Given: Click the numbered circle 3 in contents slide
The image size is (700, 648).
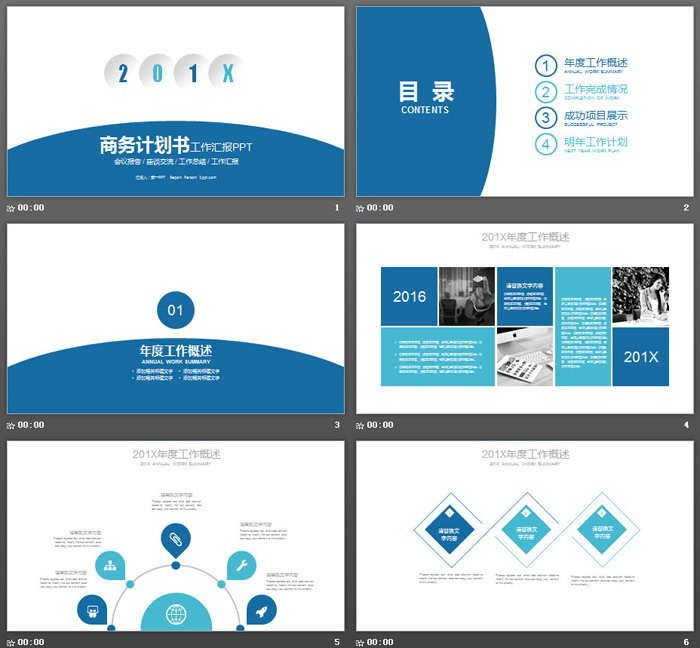Looking at the screenshot, I should pos(546,118).
